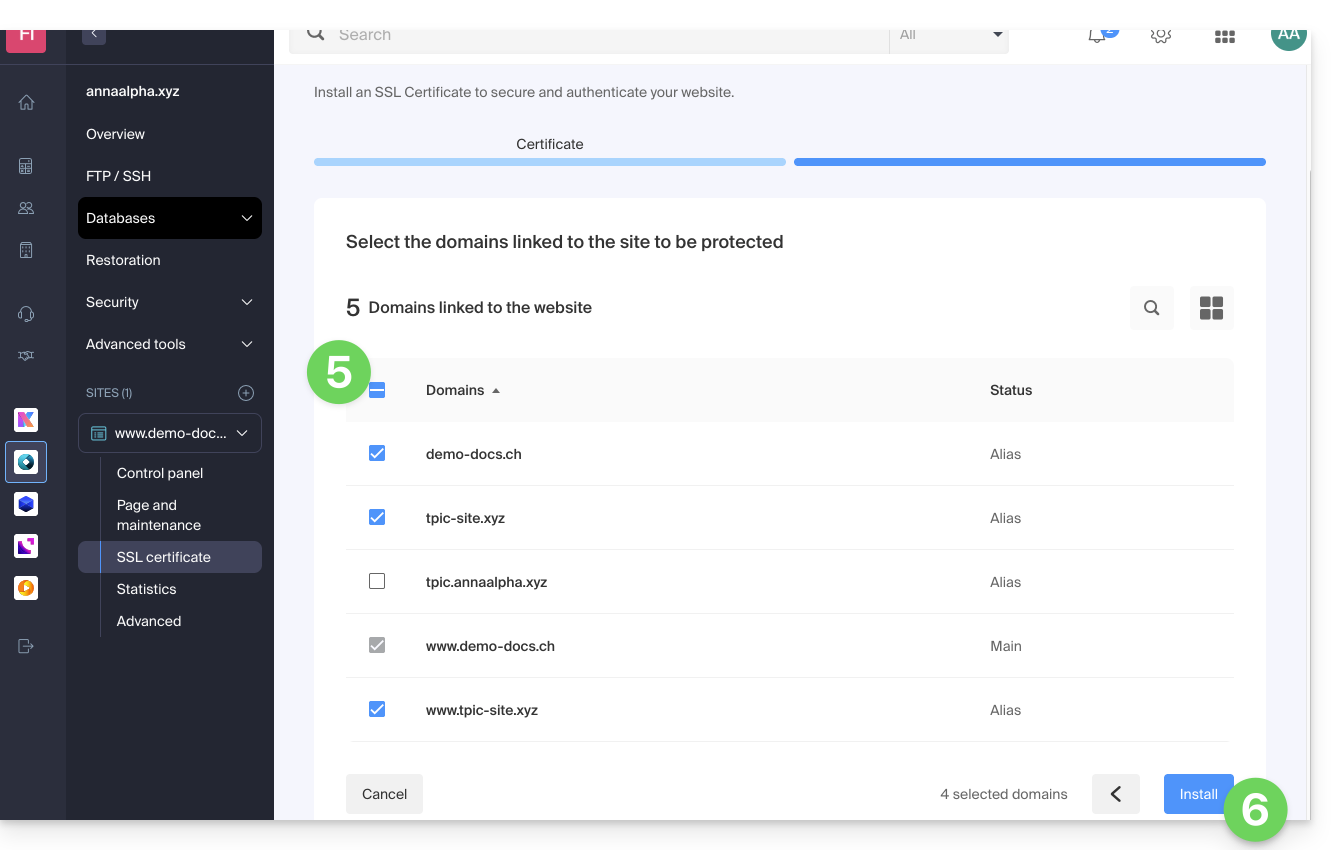Switch to grid view of domains

(1211, 308)
